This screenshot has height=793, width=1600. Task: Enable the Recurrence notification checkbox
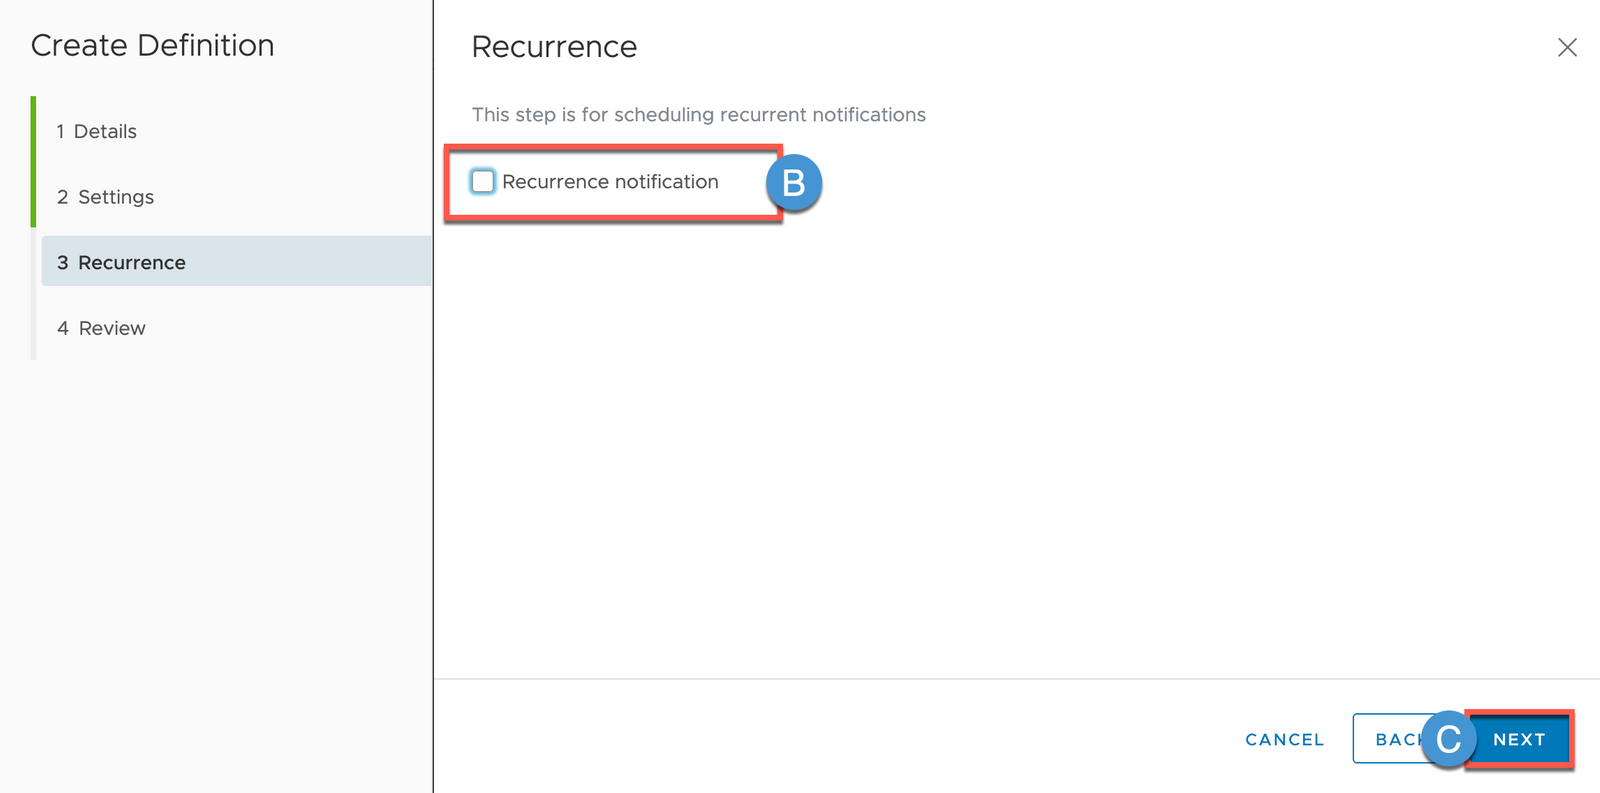(x=483, y=182)
